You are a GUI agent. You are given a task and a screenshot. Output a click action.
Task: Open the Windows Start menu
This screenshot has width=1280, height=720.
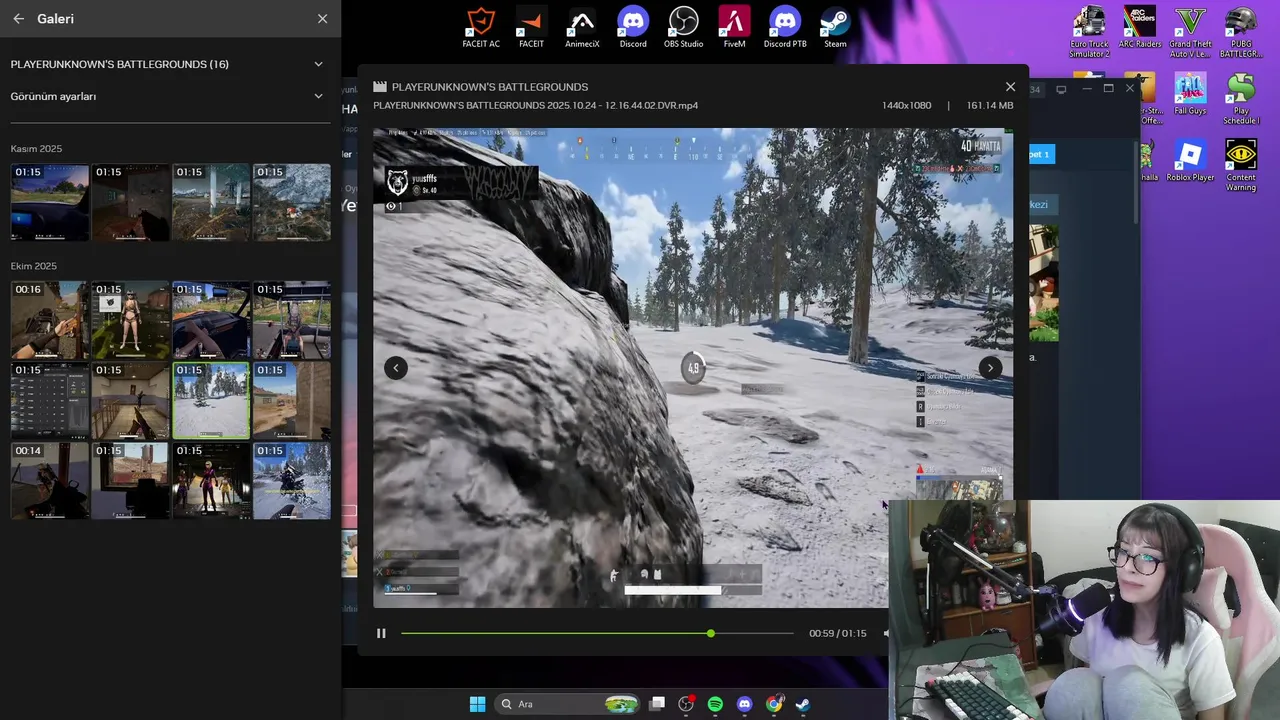tap(477, 704)
